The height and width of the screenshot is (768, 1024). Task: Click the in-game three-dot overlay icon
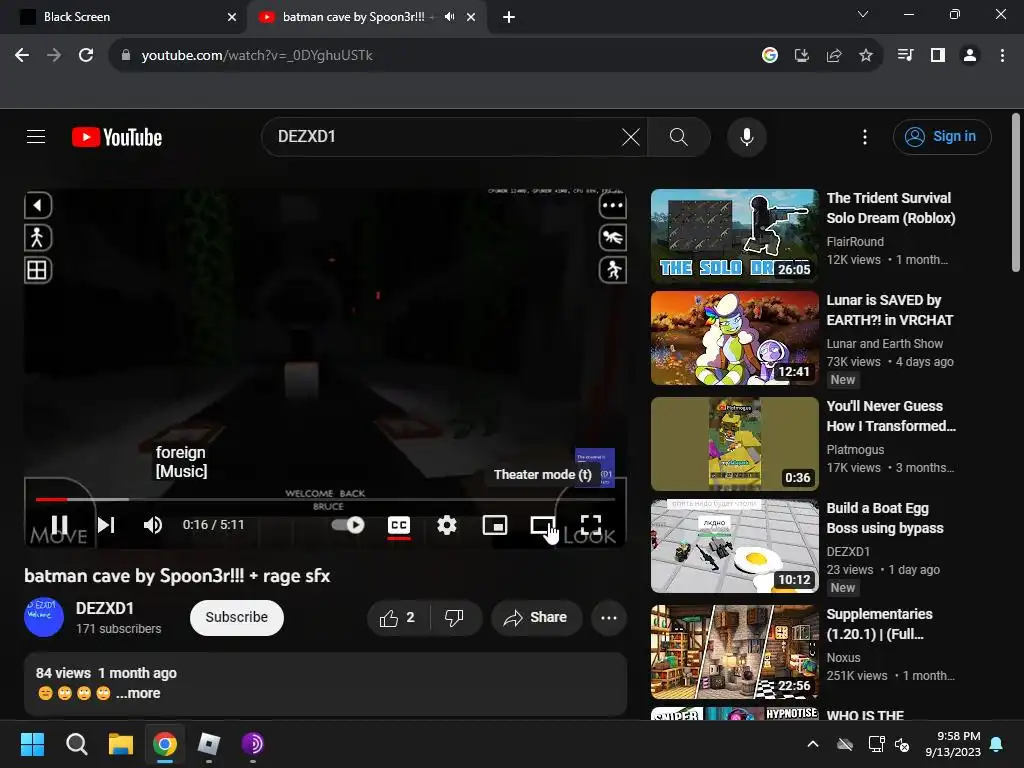tap(613, 206)
